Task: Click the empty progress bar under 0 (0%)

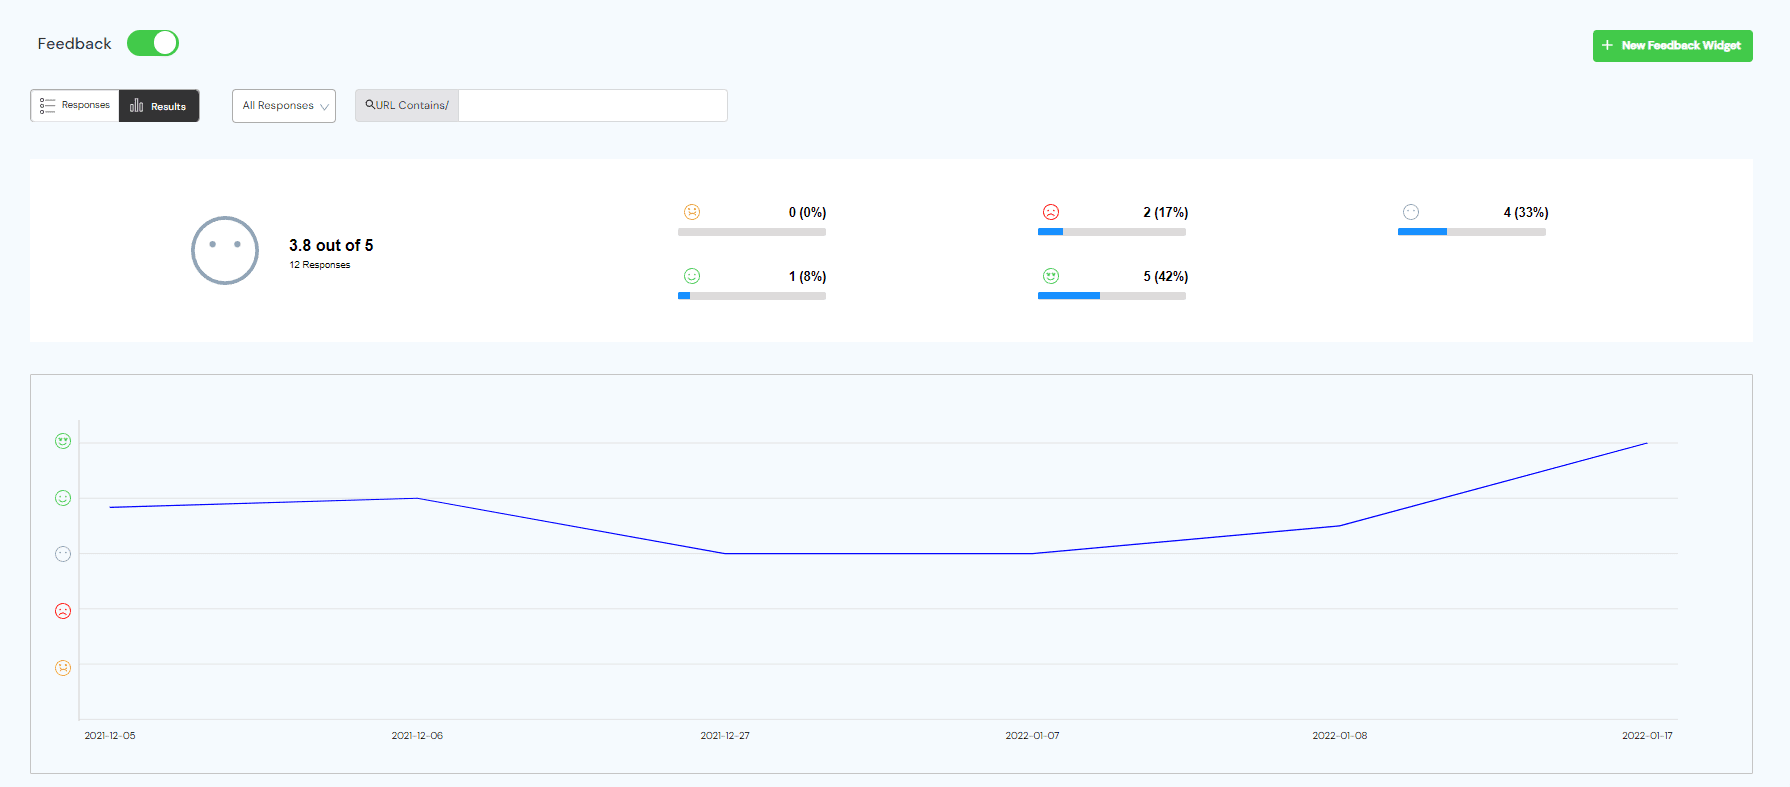Action: tap(752, 232)
